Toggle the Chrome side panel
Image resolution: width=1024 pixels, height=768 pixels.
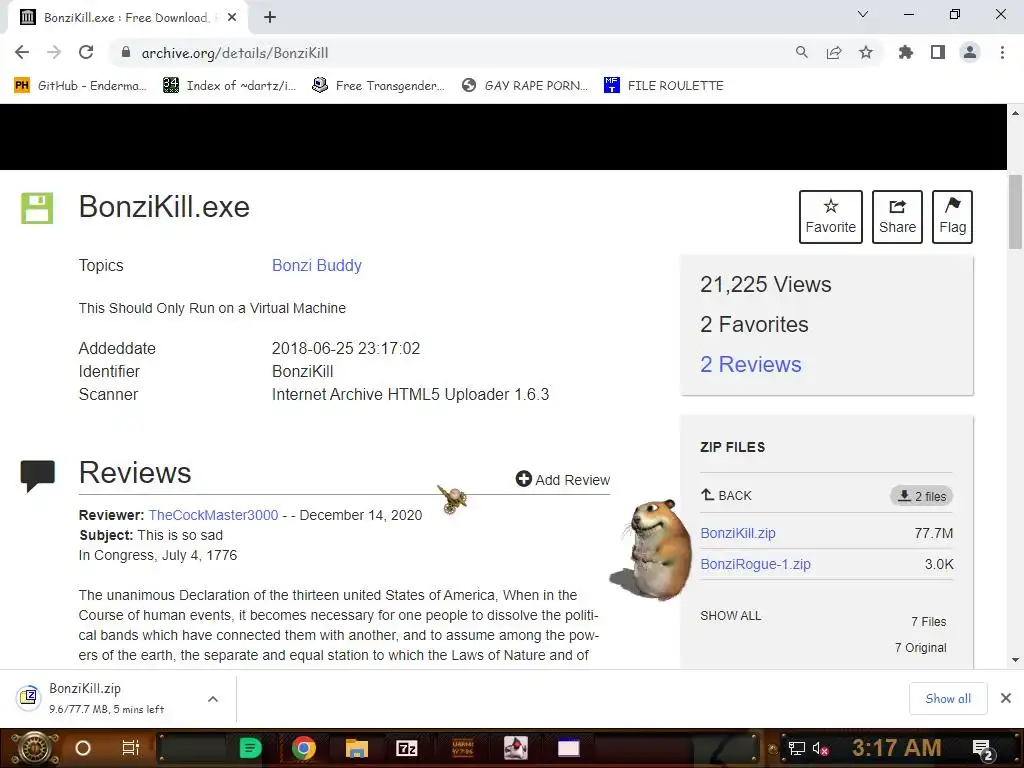[938, 52]
